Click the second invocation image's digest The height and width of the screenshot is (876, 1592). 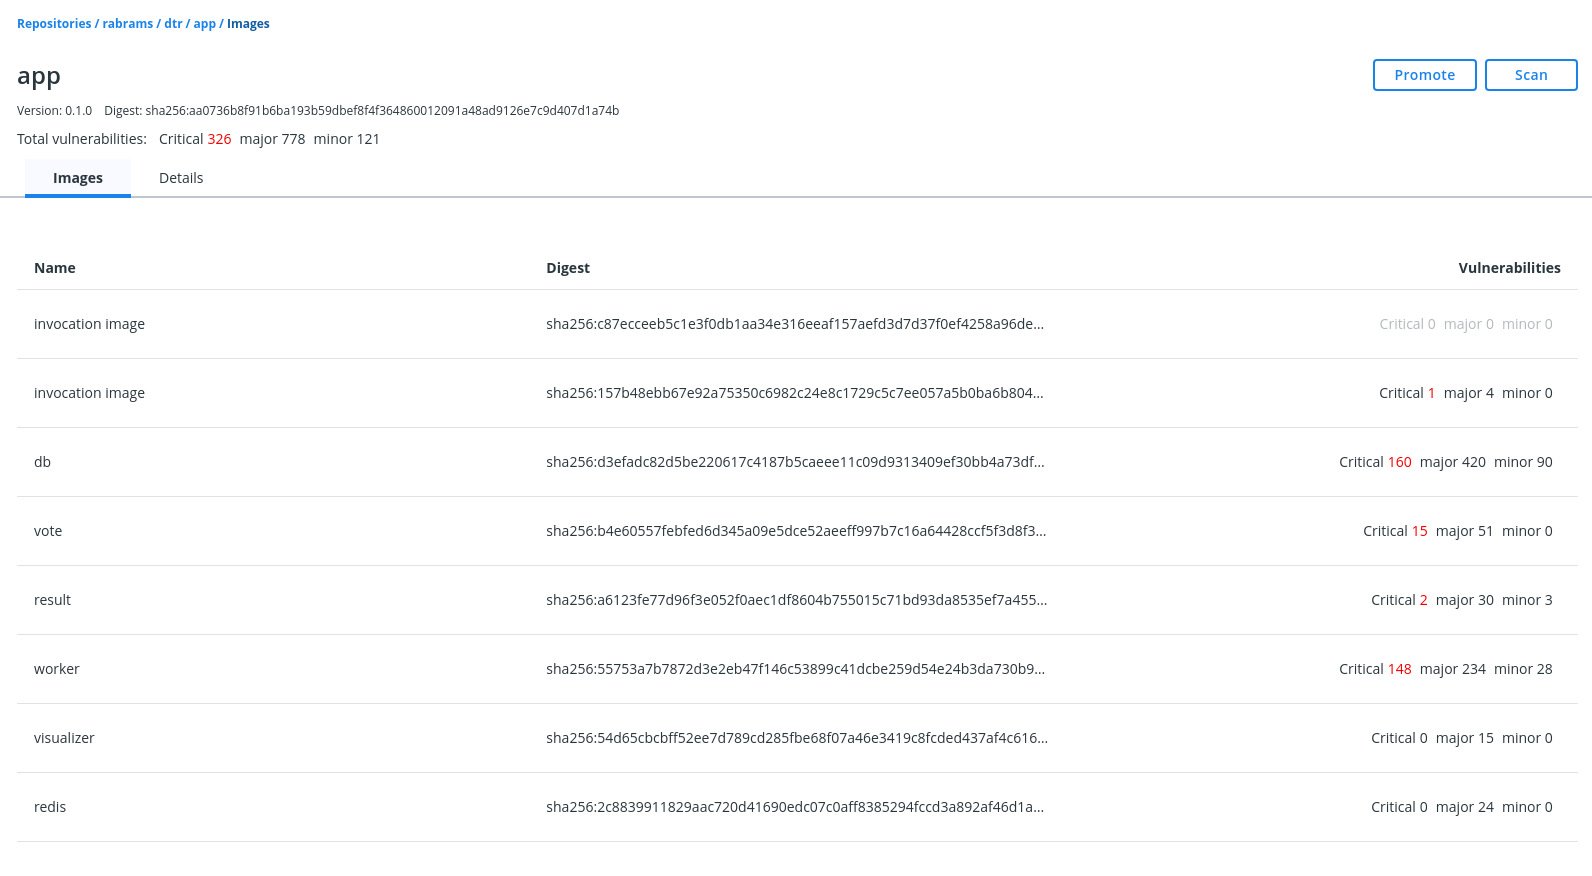pyautogui.click(x=794, y=393)
